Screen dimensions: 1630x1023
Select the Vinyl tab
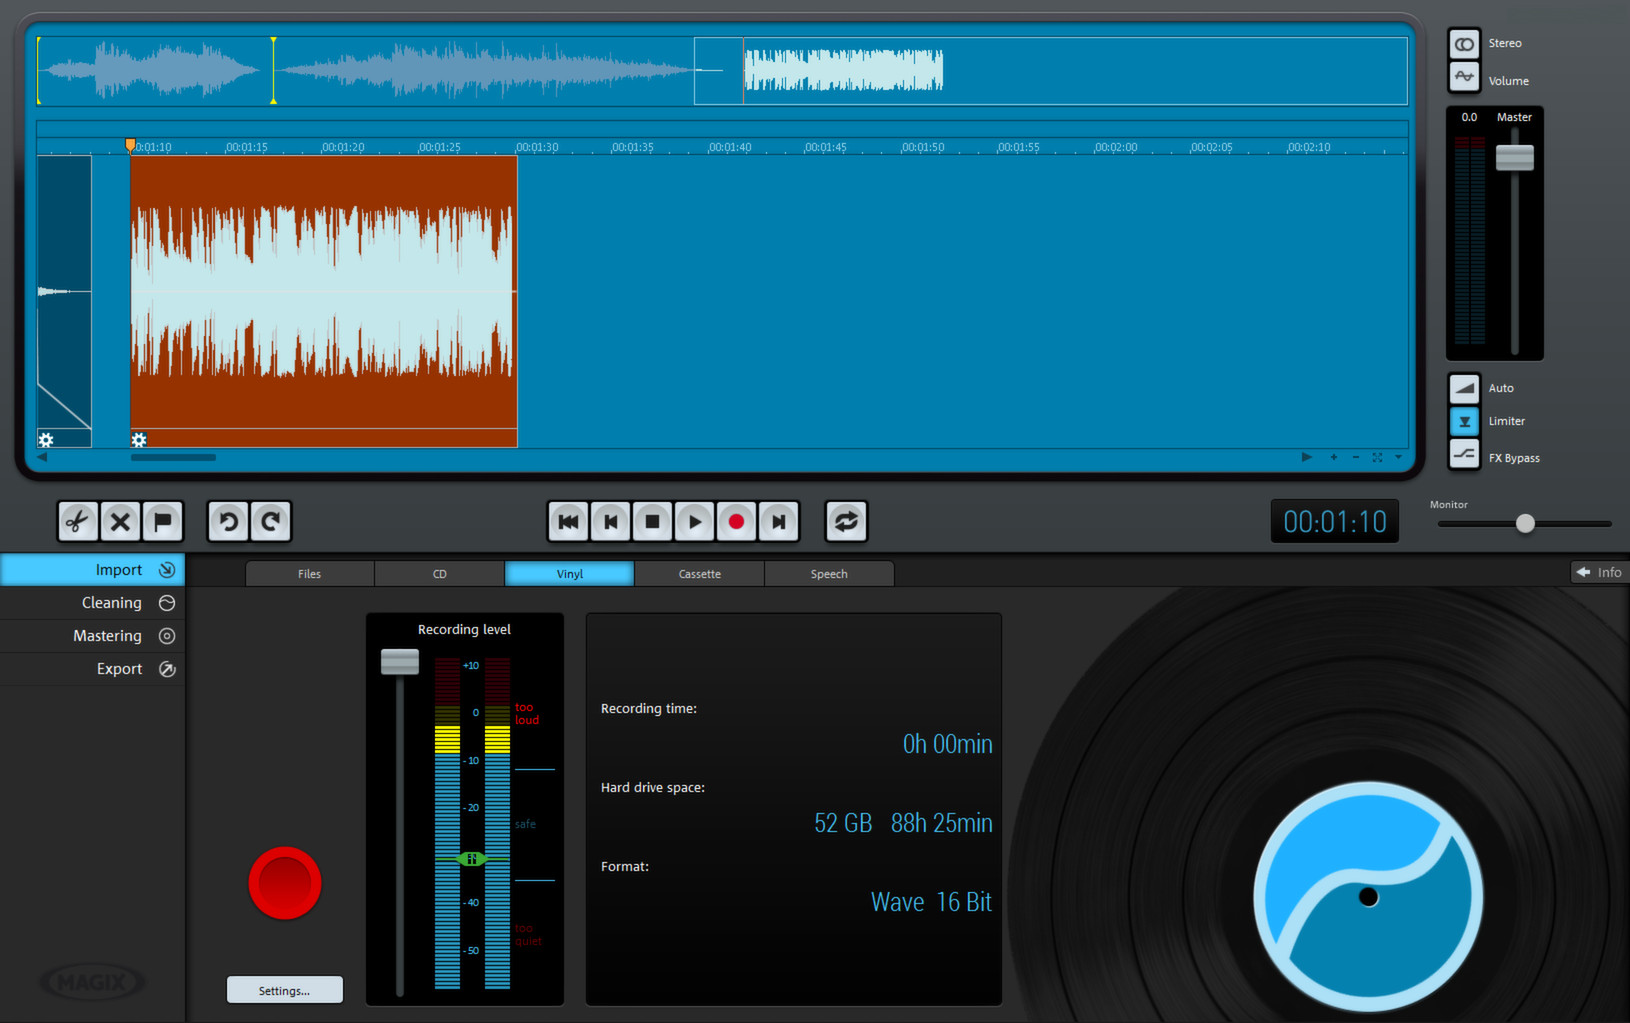(x=570, y=574)
